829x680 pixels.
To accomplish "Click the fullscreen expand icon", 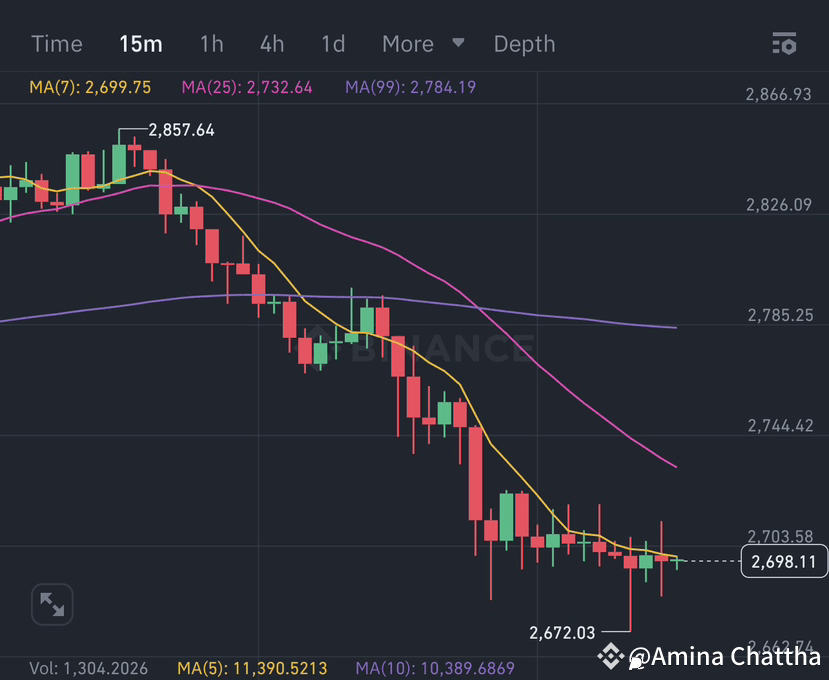I will pyautogui.click(x=51, y=604).
